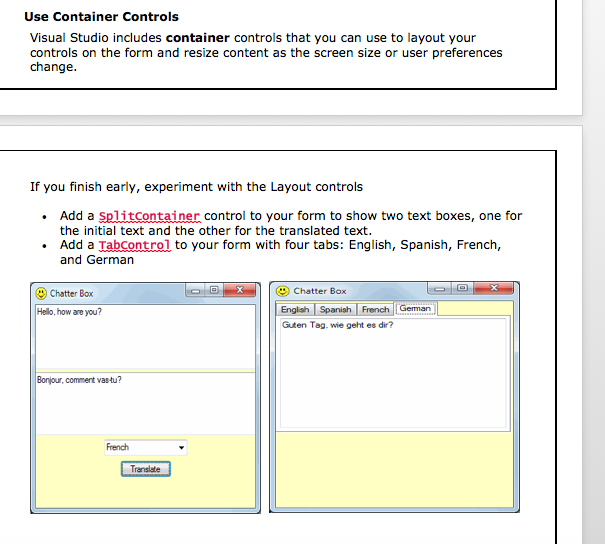Click the smiley icon in left Chatter Box window
Viewport: 605px width, 544px height.
click(41, 294)
